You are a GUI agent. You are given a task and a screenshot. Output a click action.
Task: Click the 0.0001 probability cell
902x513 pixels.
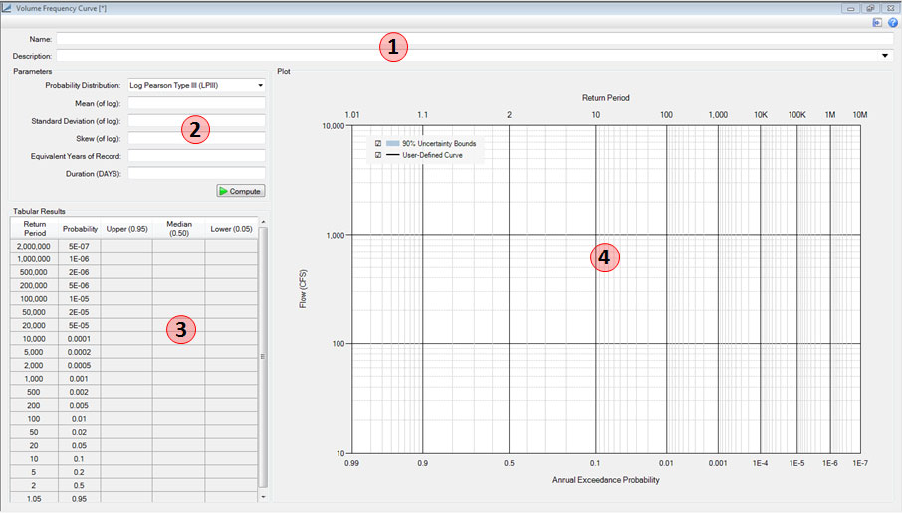point(79,339)
